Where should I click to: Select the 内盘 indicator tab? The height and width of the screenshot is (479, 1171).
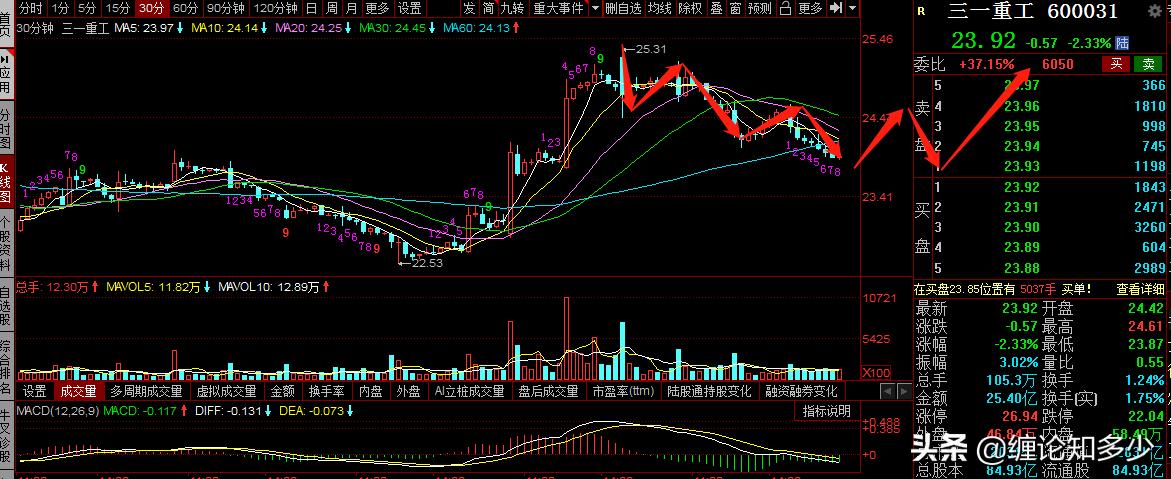(x=370, y=391)
